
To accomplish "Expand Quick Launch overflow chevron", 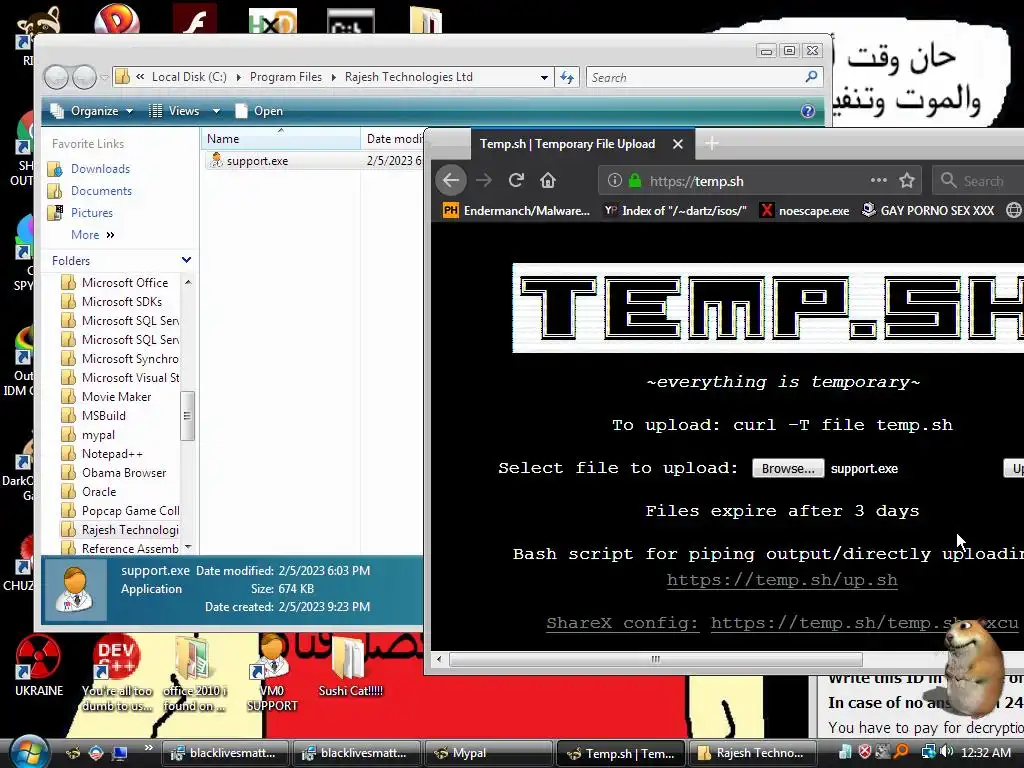I will point(148,748).
